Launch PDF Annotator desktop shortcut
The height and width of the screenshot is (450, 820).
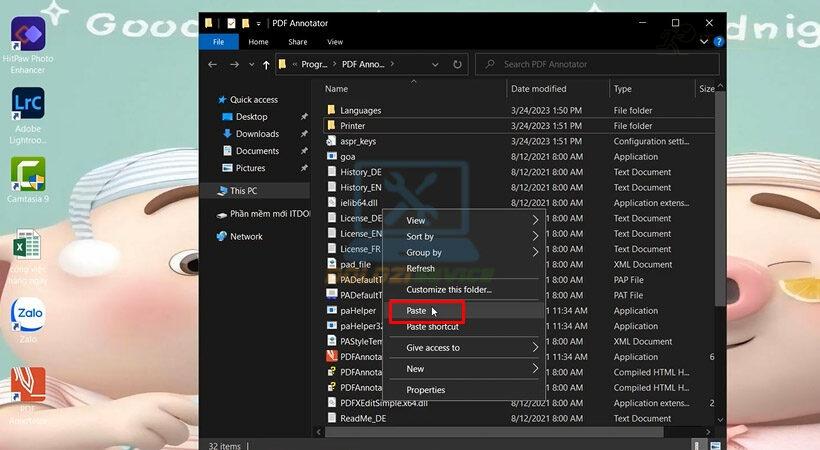tap(28, 387)
